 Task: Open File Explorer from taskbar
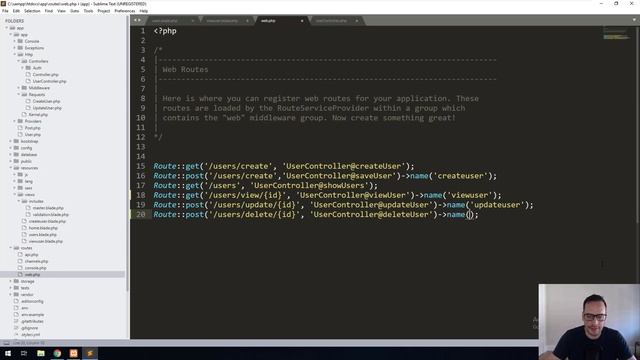tap(41, 353)
